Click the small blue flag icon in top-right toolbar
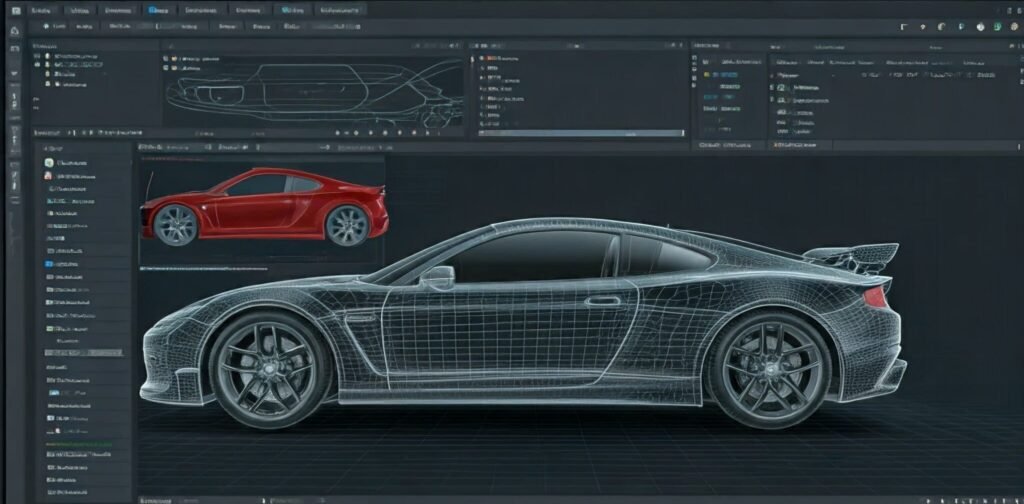The image size is (1024, 504). coord(961,27)
